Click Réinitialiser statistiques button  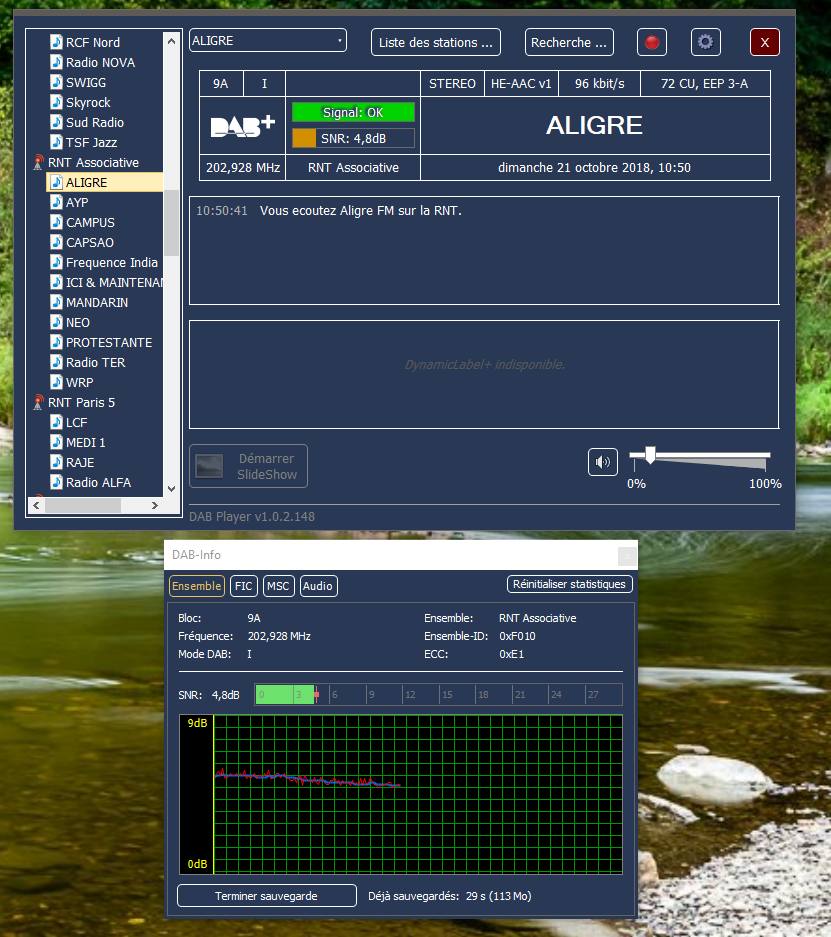569,584
